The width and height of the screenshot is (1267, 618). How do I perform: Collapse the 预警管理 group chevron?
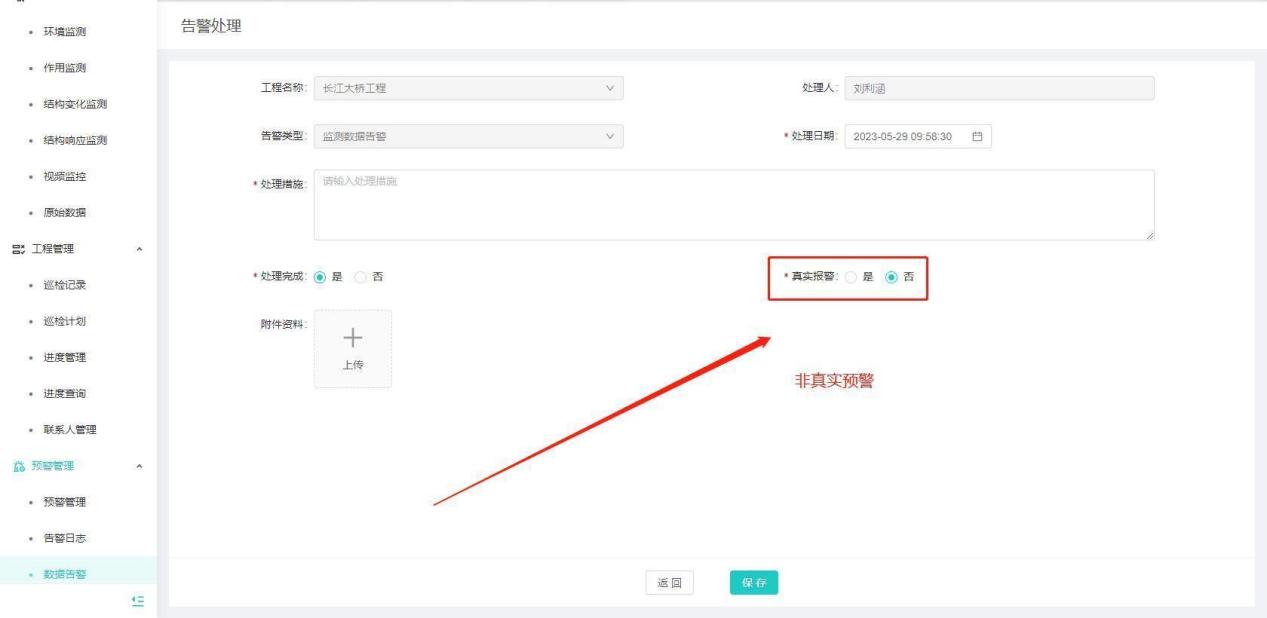coord(139,466)
